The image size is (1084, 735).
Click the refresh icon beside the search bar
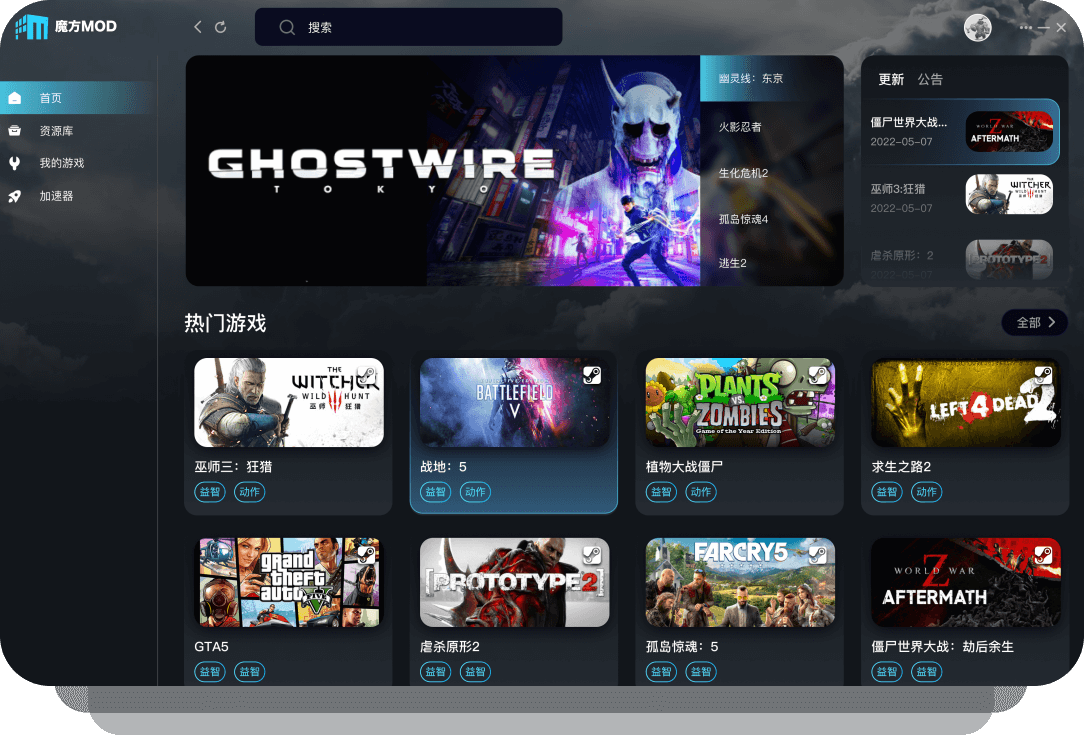[x=221, y=27]
